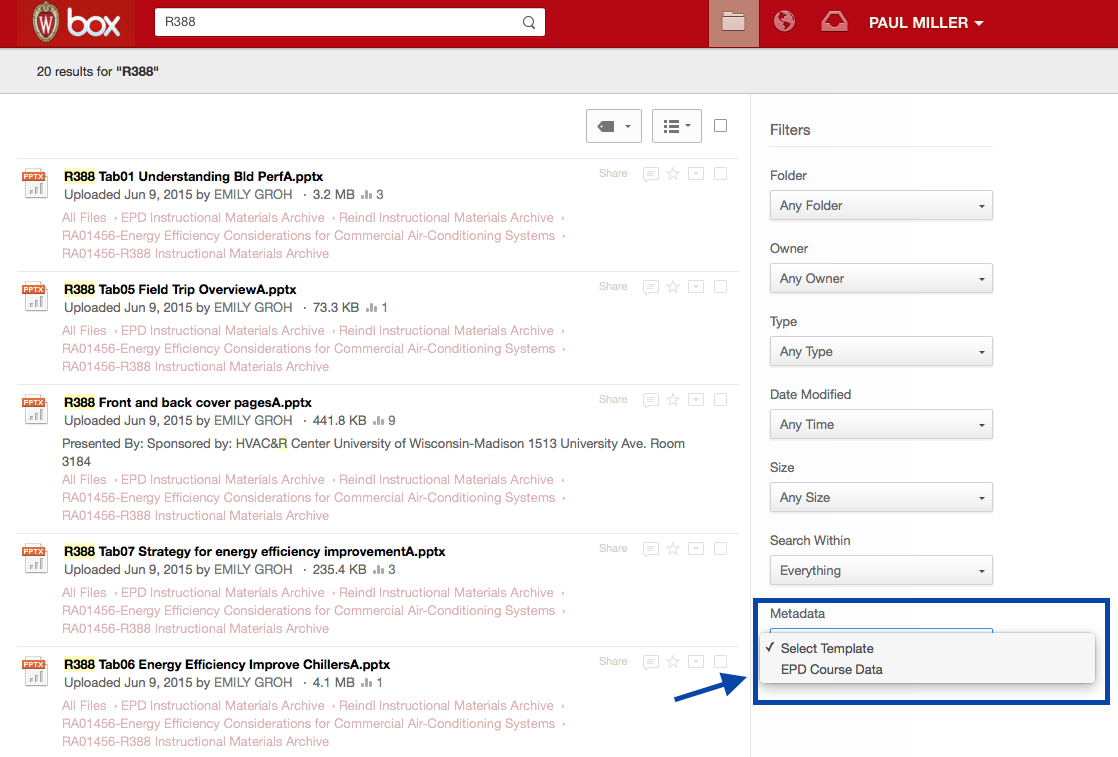The width and height of the screenshot is (1118, 757).
Task: Share the R388 Tab06 Energy Efficiency file
Action: 613,661
